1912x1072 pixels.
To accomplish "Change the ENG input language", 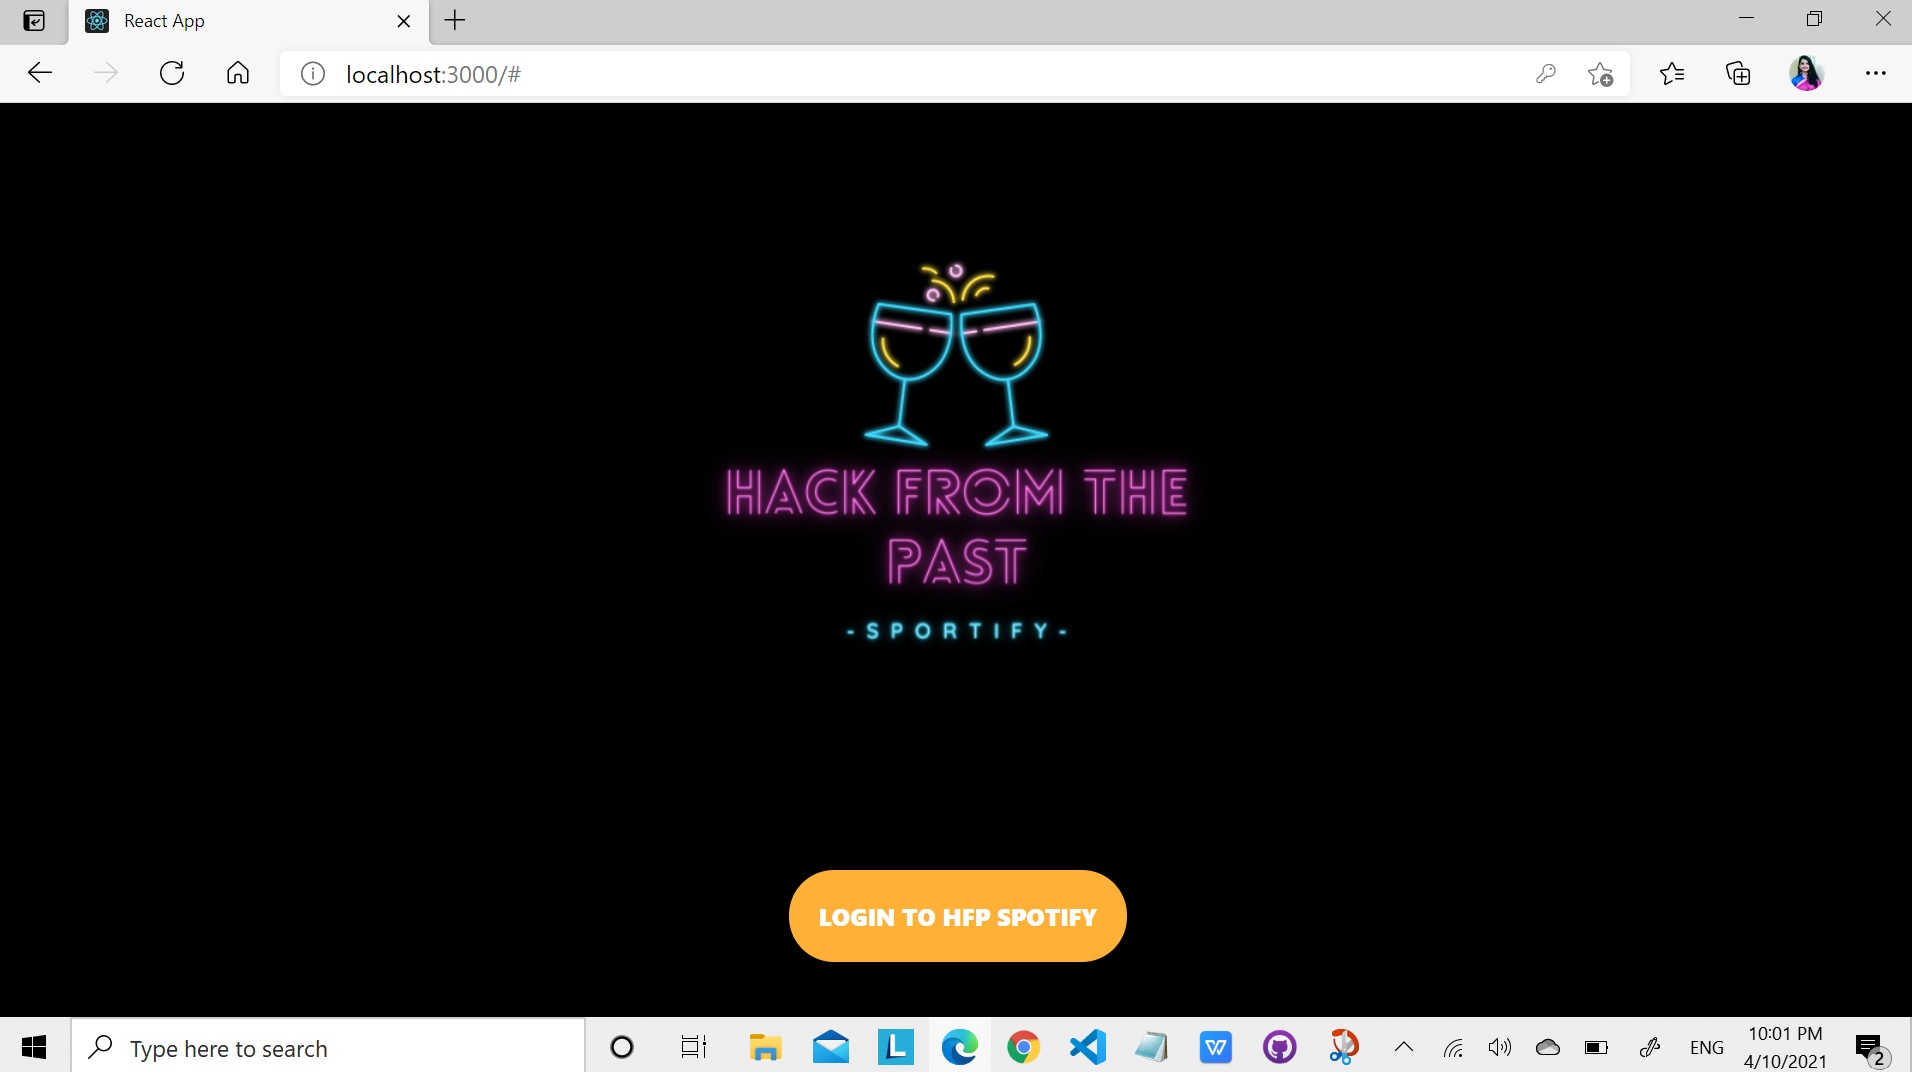I will [1706, 1047].
